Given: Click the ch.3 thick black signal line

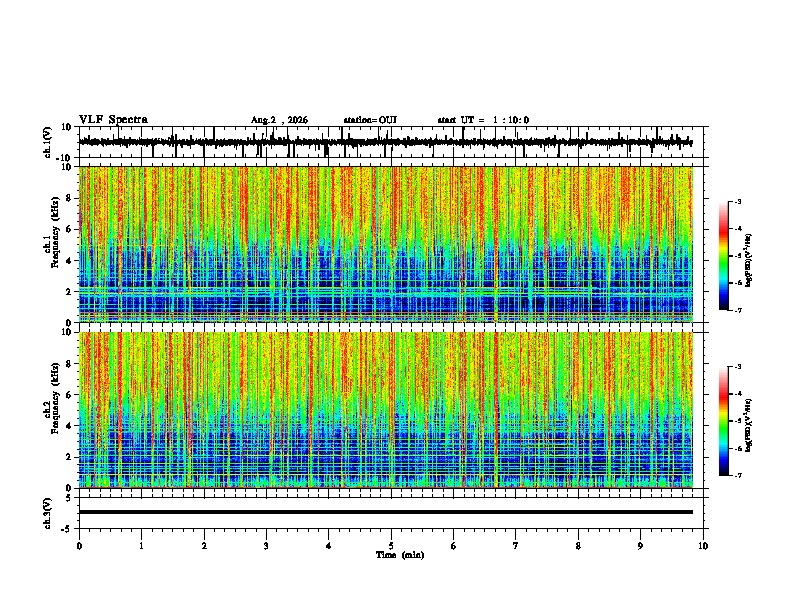Looking at the screenshot, I should [386, 512].
